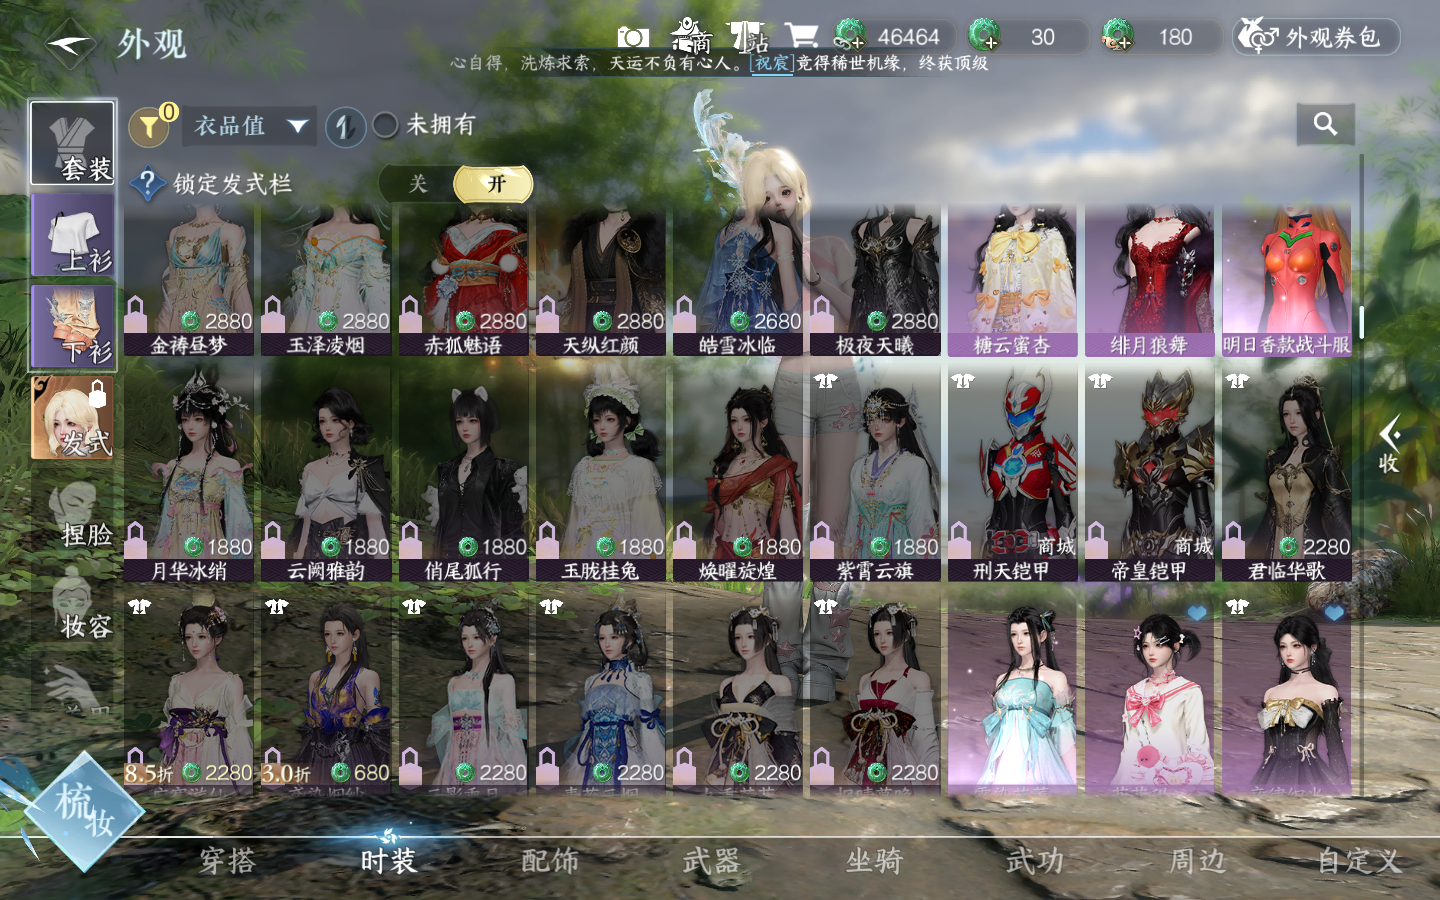1440x900 pixels.
Task: Switch to the 坐骑 tab
Action: pyautogui.click(x=874, y=860)
